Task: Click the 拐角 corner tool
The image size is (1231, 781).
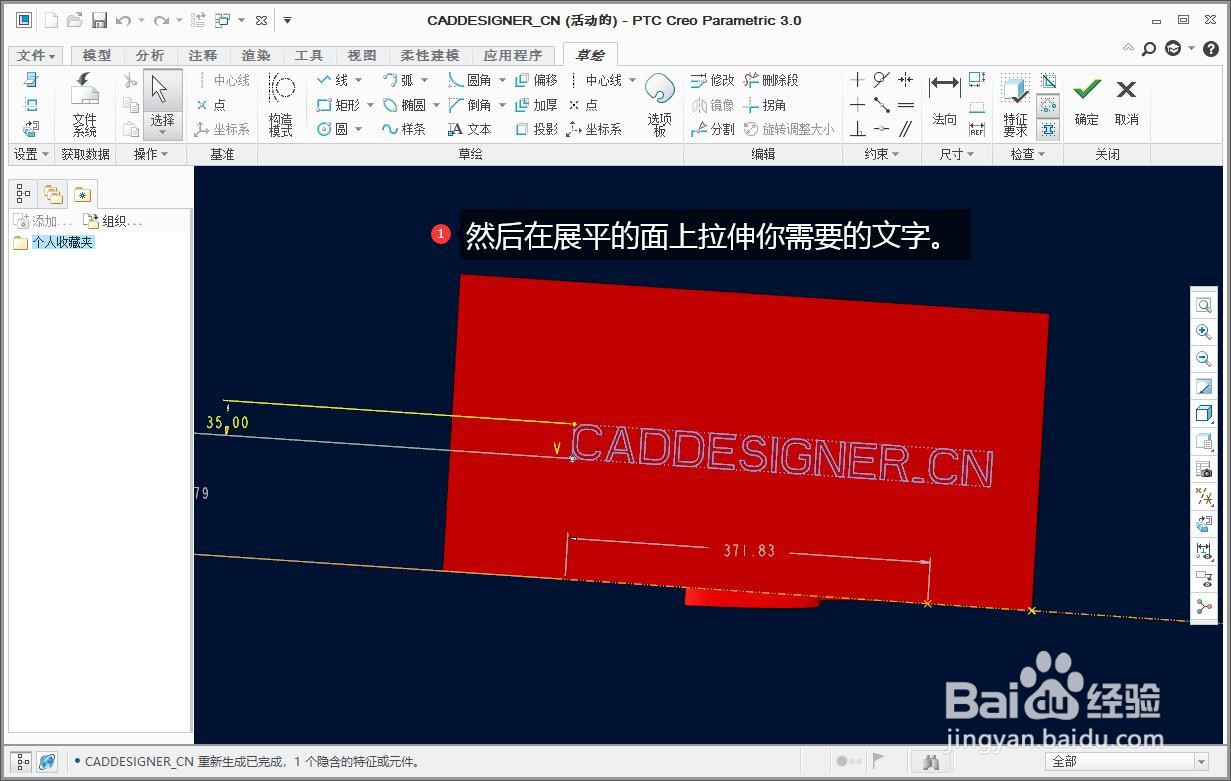Action: click(x=765, y=105)
